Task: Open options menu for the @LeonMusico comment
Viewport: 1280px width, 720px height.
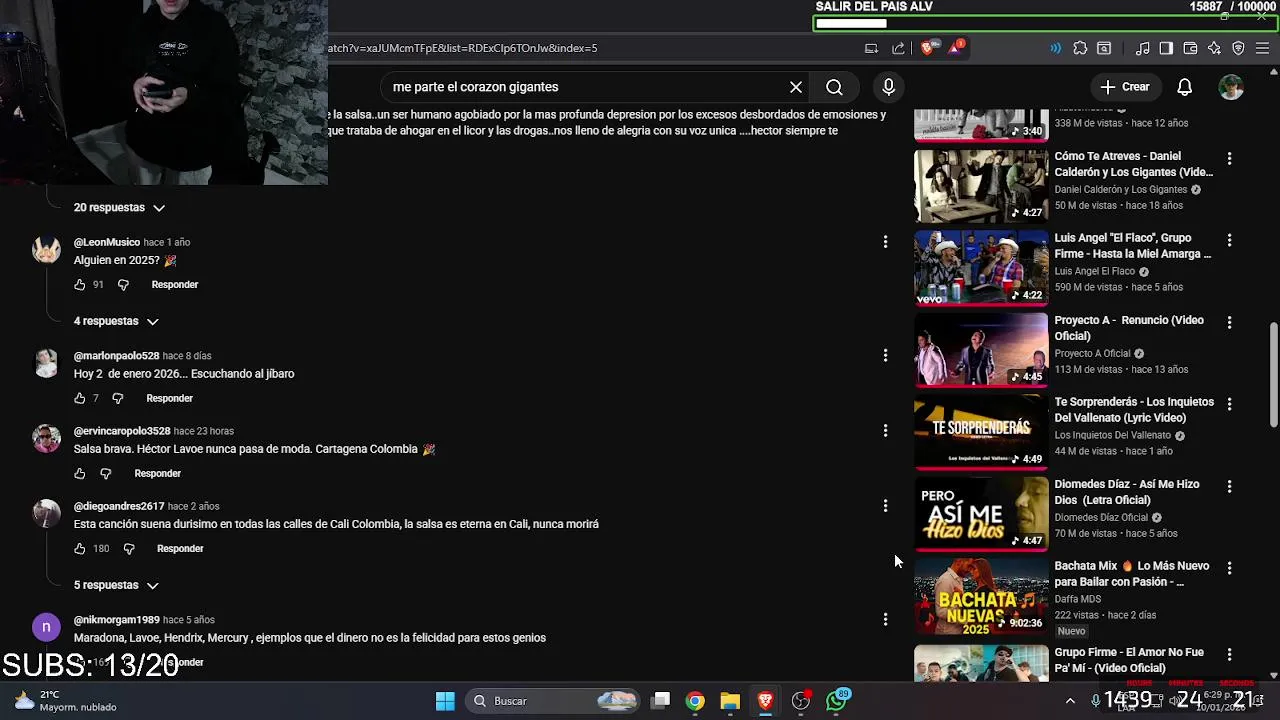Action: [885, 242]
